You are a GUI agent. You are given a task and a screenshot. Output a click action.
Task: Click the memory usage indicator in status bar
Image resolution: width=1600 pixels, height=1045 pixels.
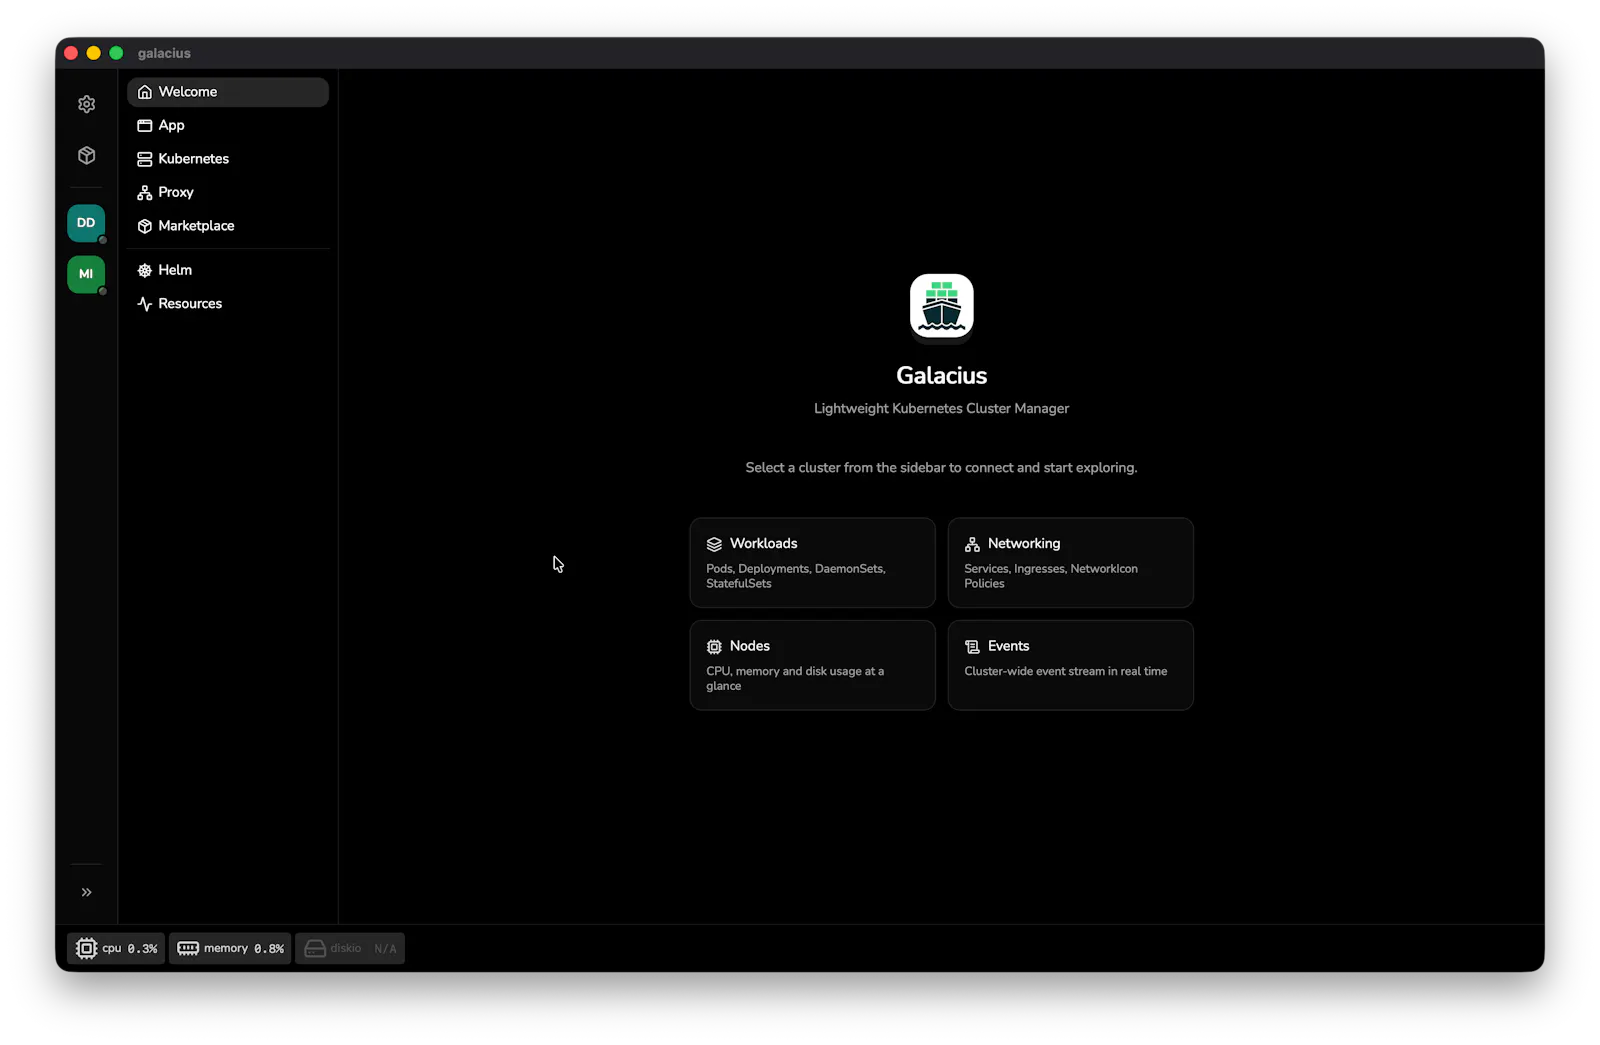(230, 948)
